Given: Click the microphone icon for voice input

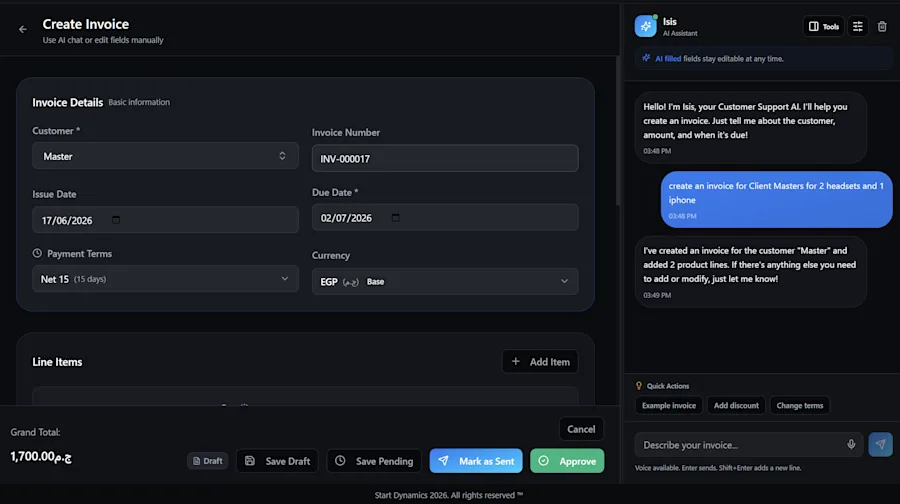Looking at the screenshot, I should [851, 444].
